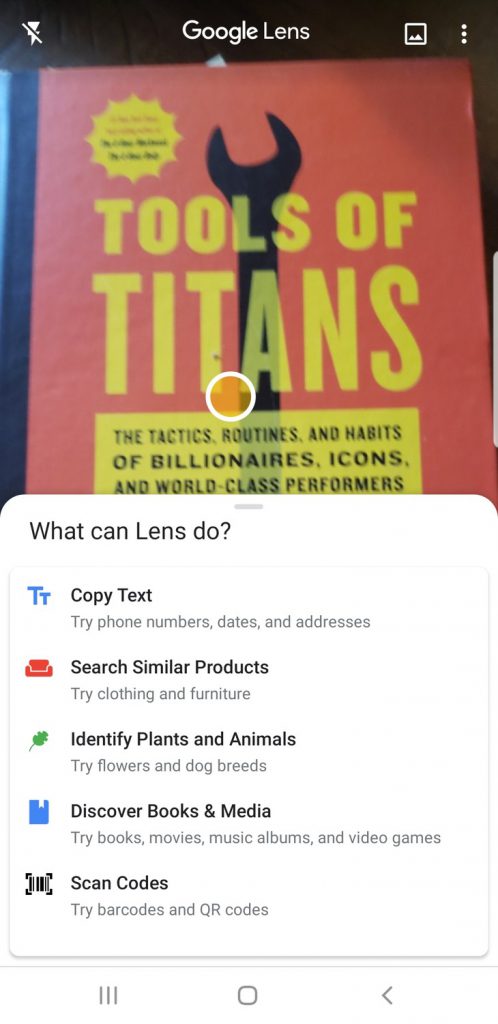Tap the Android home button
The height and width of the screenshot is (1024, 498).
click(247, 995)
